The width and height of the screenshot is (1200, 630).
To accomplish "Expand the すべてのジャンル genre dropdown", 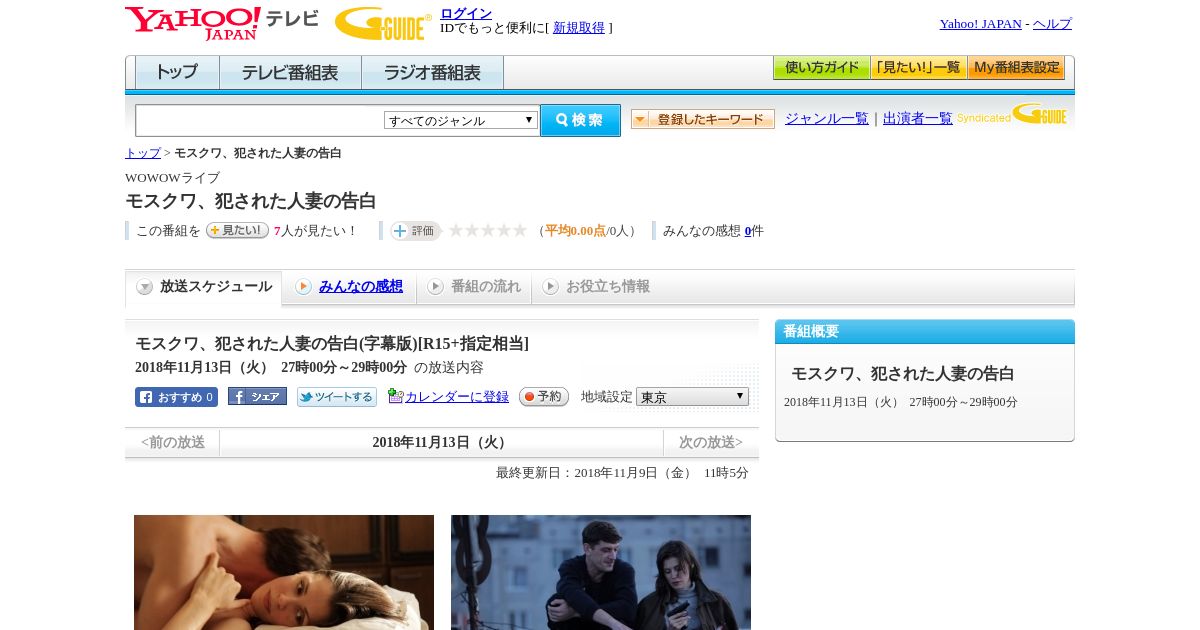I will pyautogui.click(x=461, y=120).
